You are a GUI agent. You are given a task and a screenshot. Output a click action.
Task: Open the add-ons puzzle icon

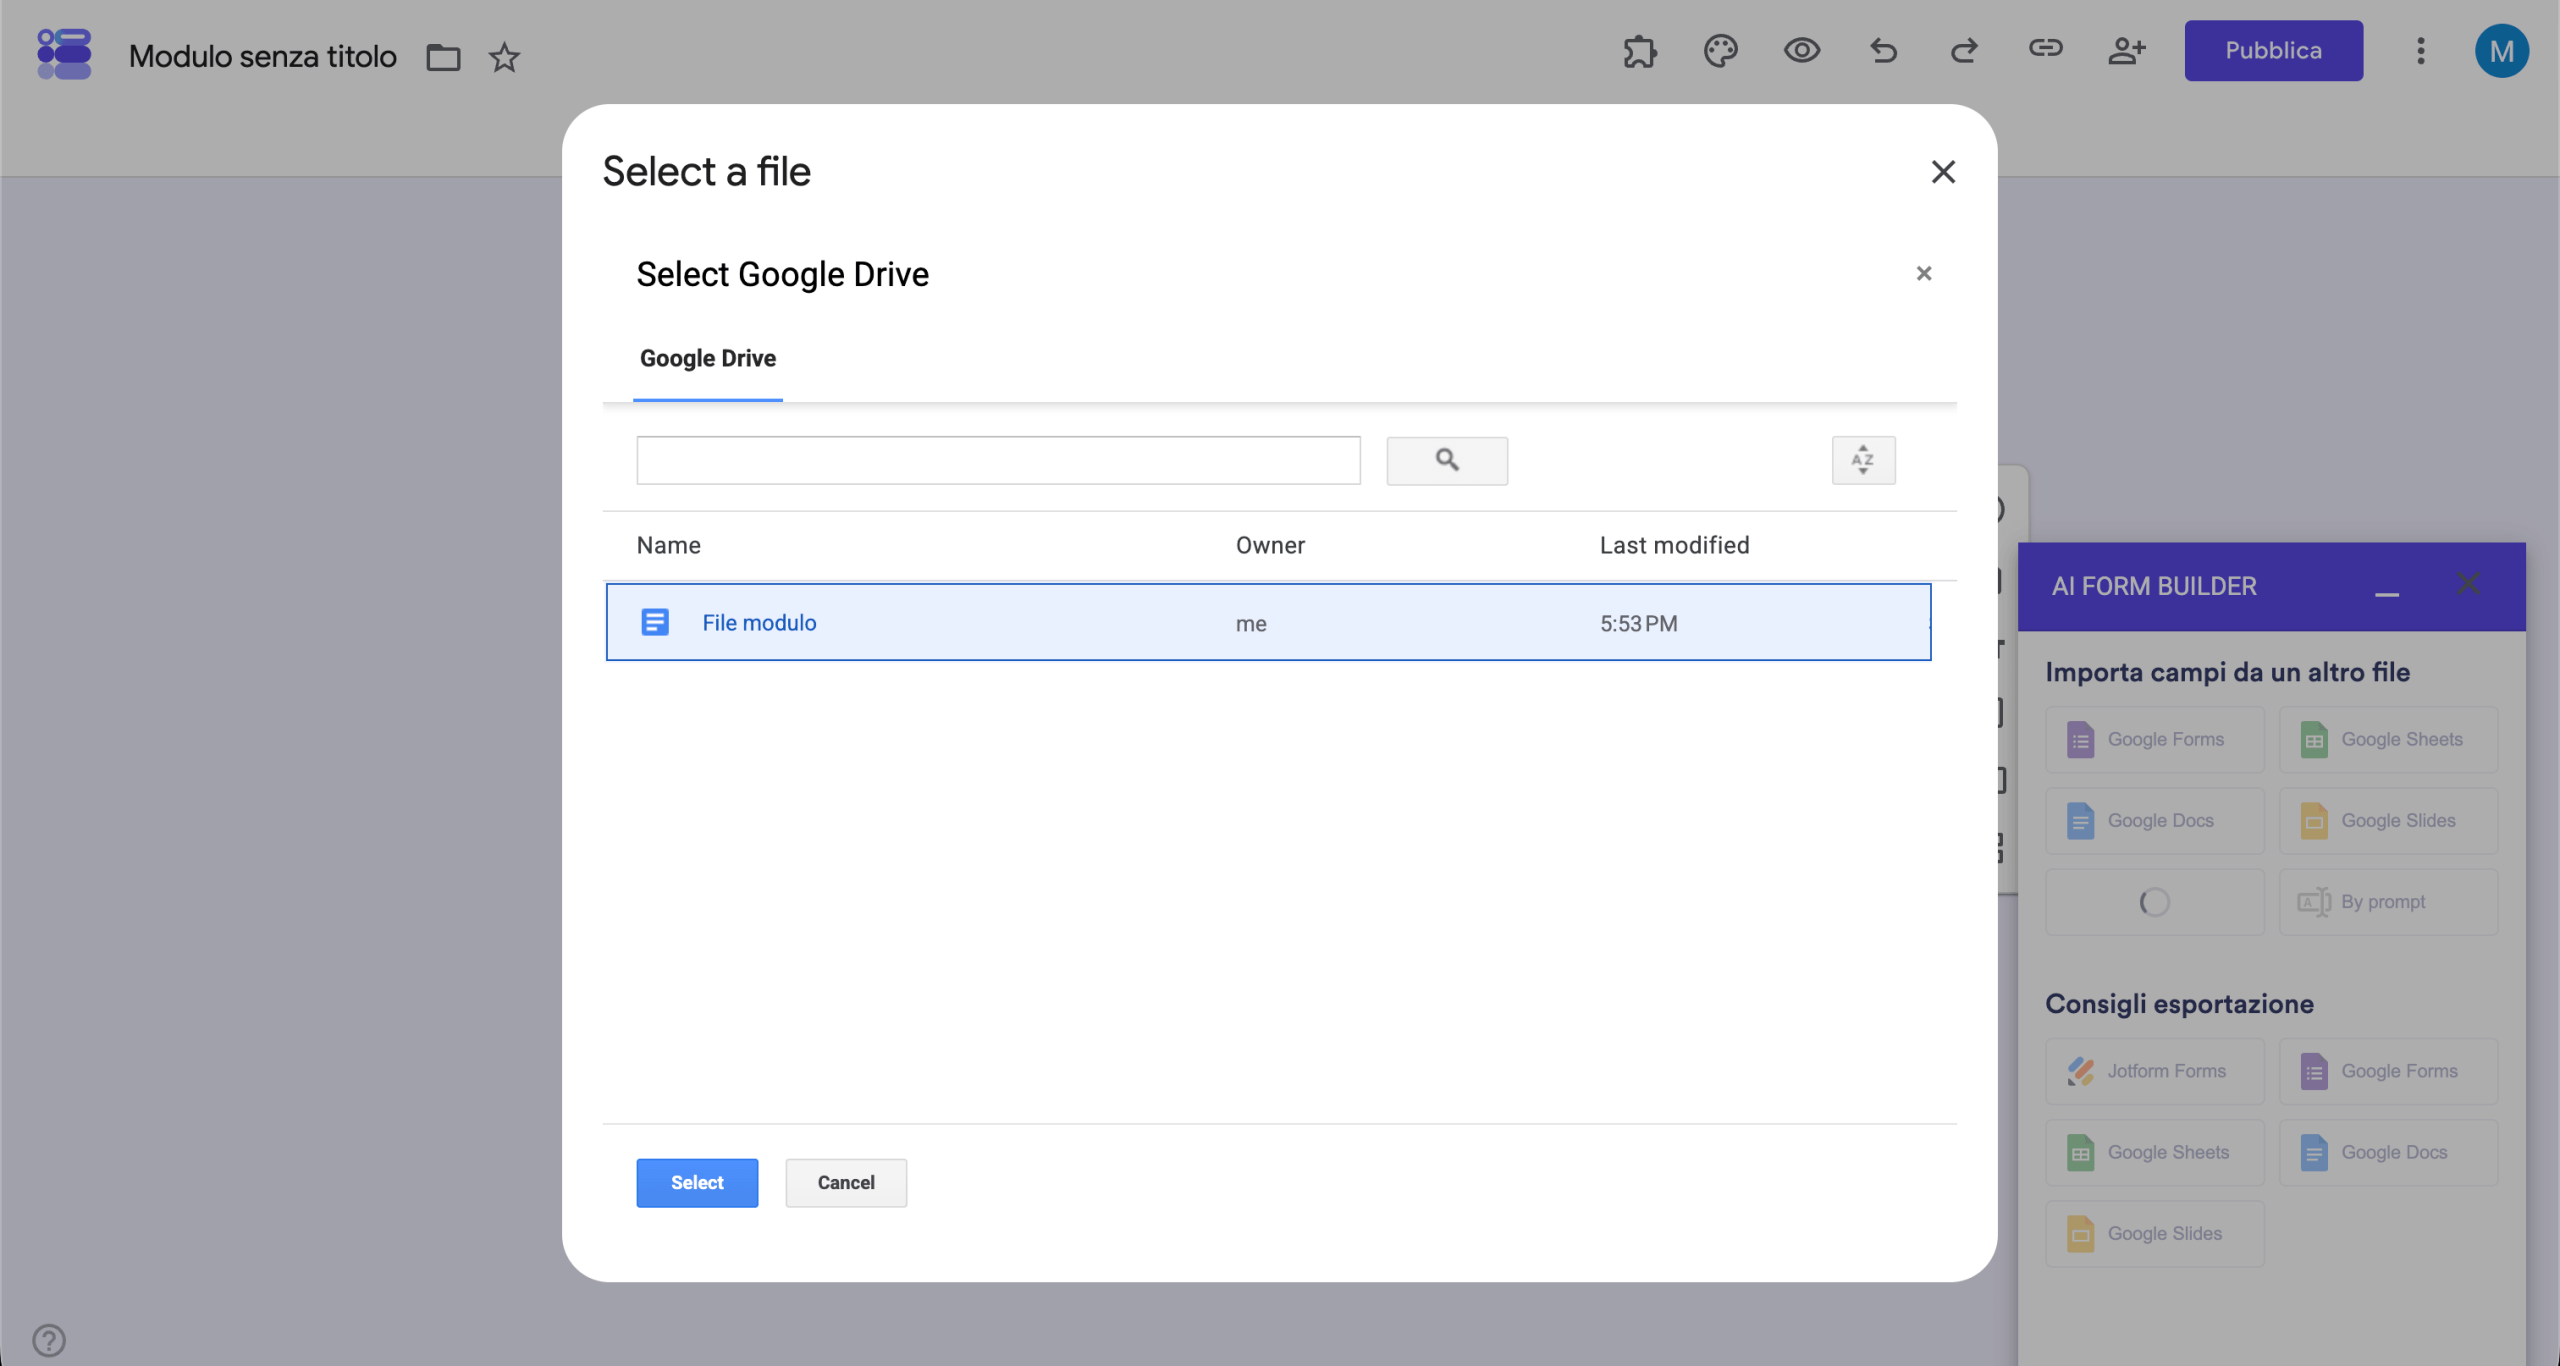(1640, 50)
